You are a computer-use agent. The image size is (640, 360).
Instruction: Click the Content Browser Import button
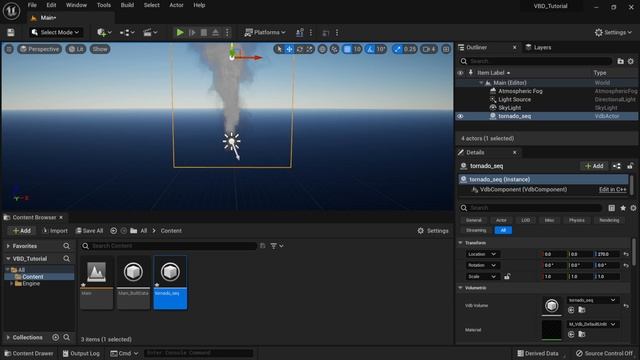55,231
